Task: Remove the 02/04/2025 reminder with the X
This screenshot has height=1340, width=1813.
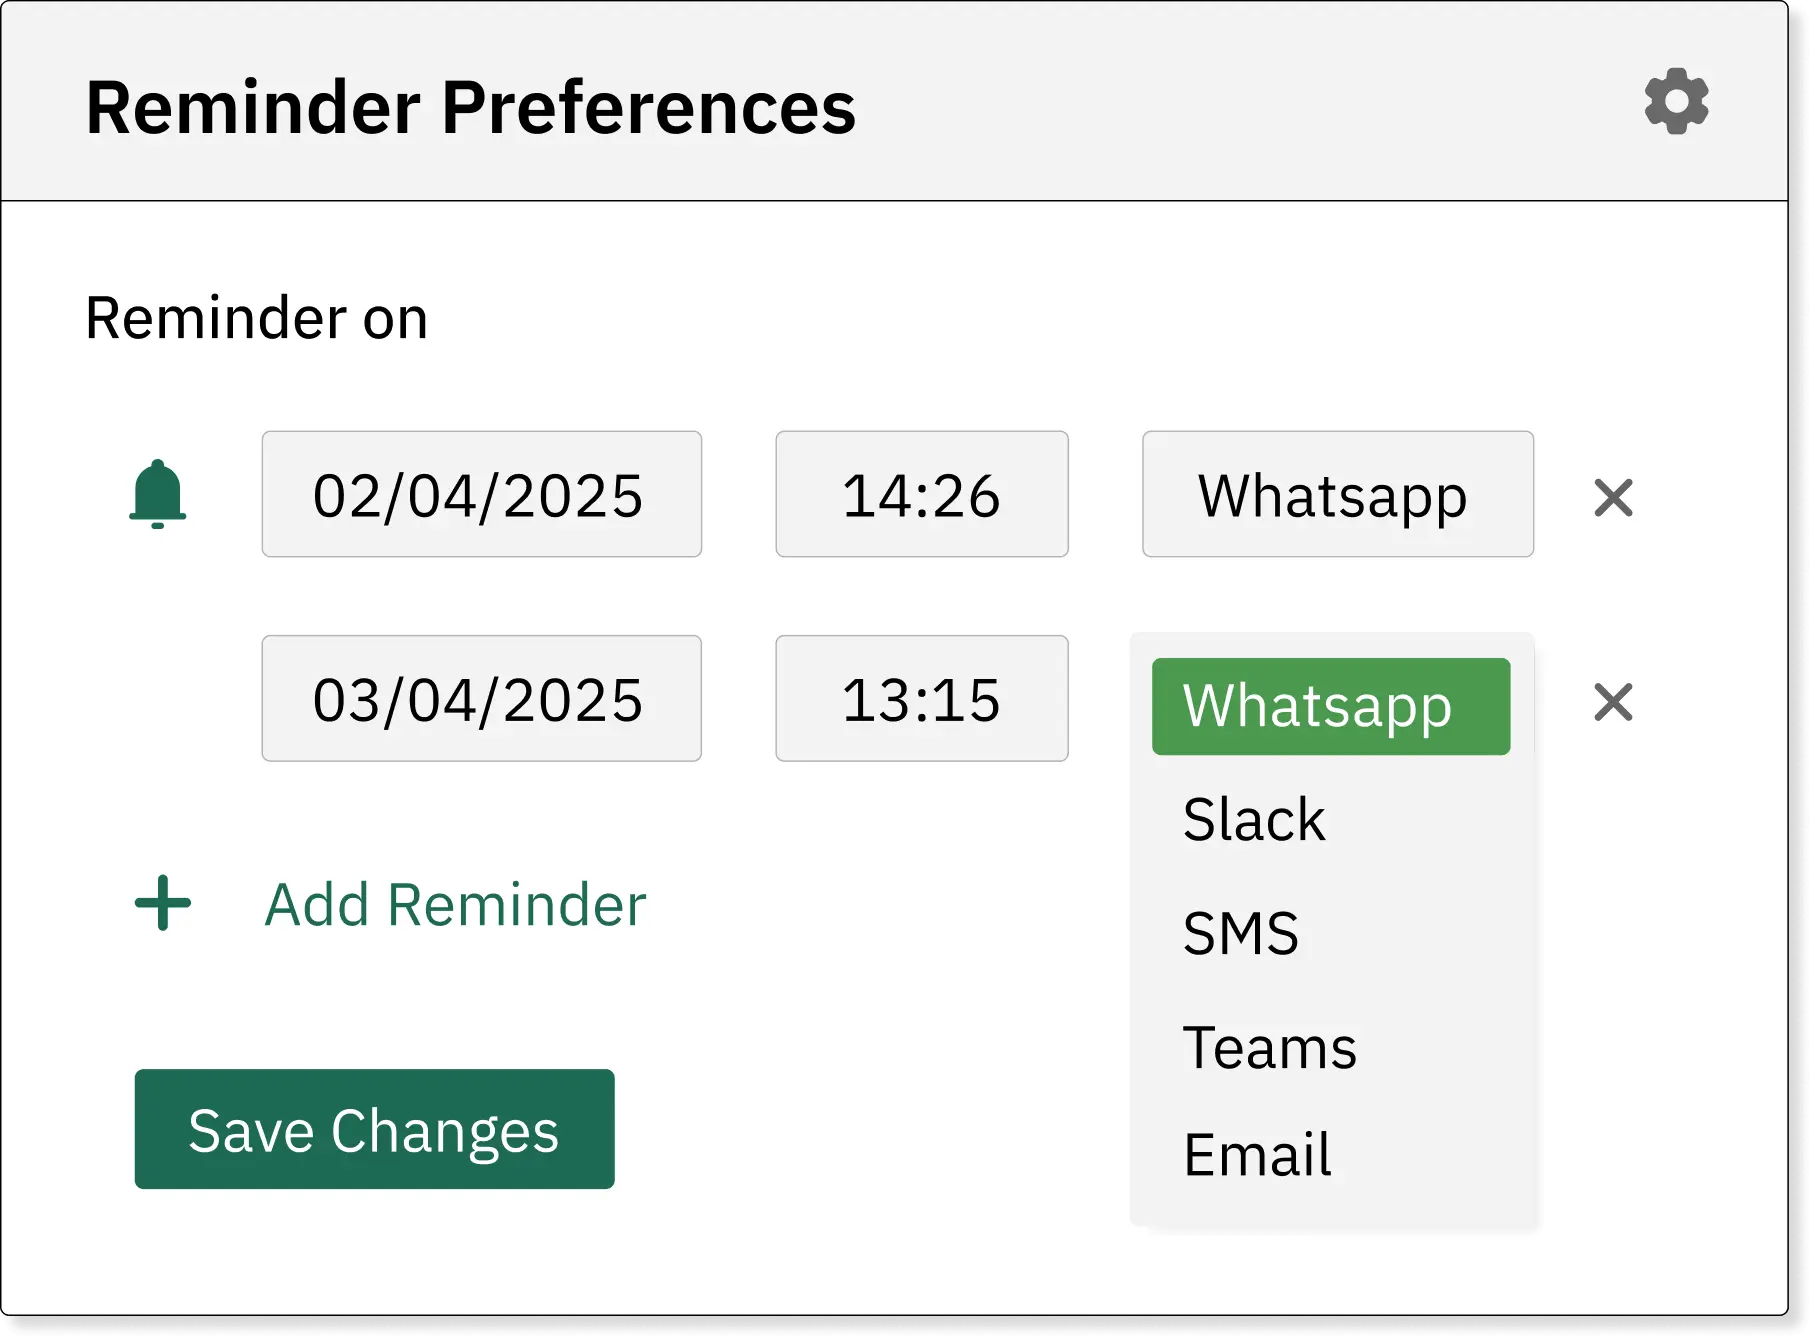Action: [x=1611, y=497]
